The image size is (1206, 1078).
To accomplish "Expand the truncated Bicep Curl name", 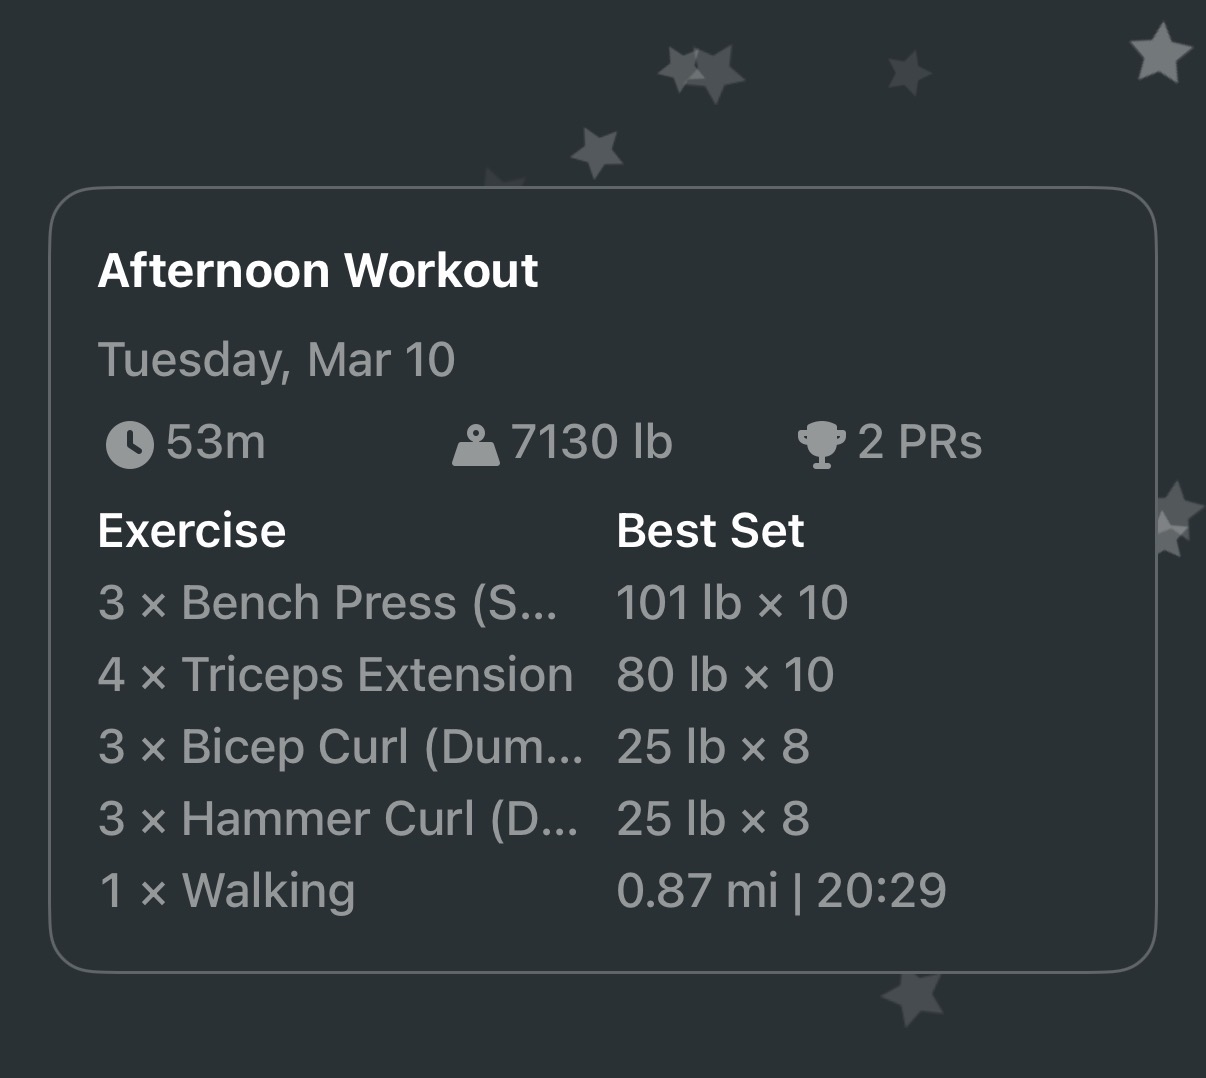I will pos(340,746).
